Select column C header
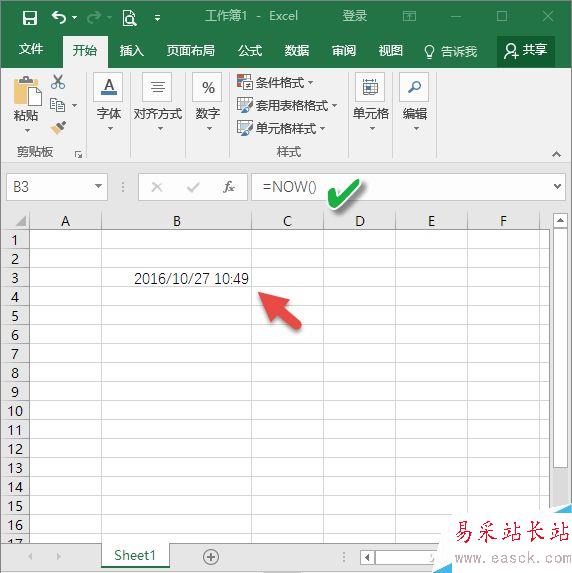572x573 pixels. pyautogui.click(x=287, y=221)
